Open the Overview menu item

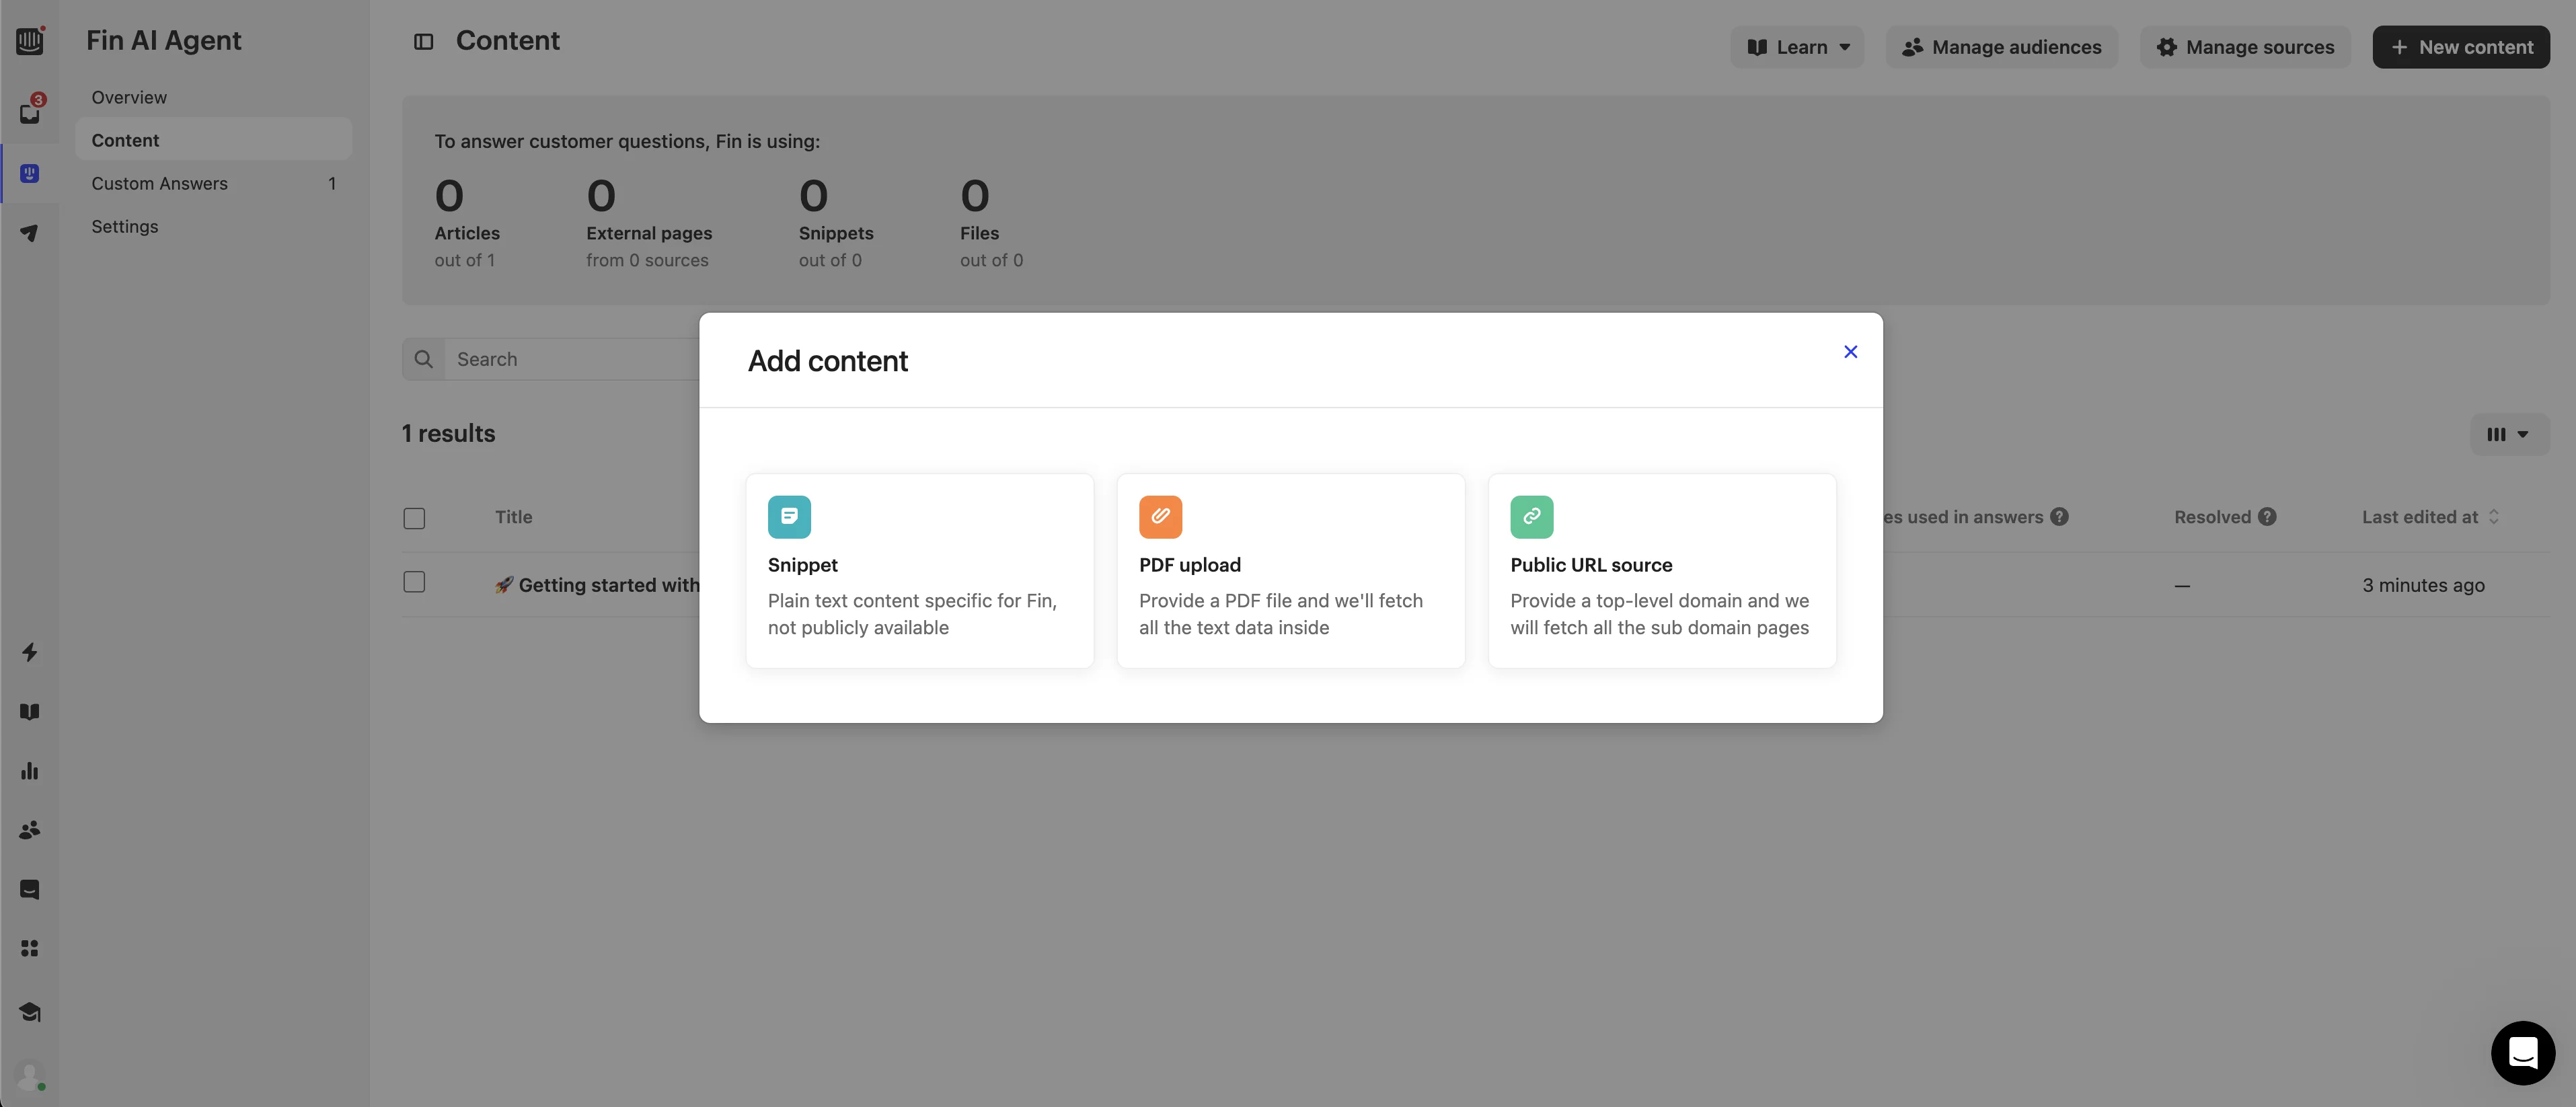[129, 97]
